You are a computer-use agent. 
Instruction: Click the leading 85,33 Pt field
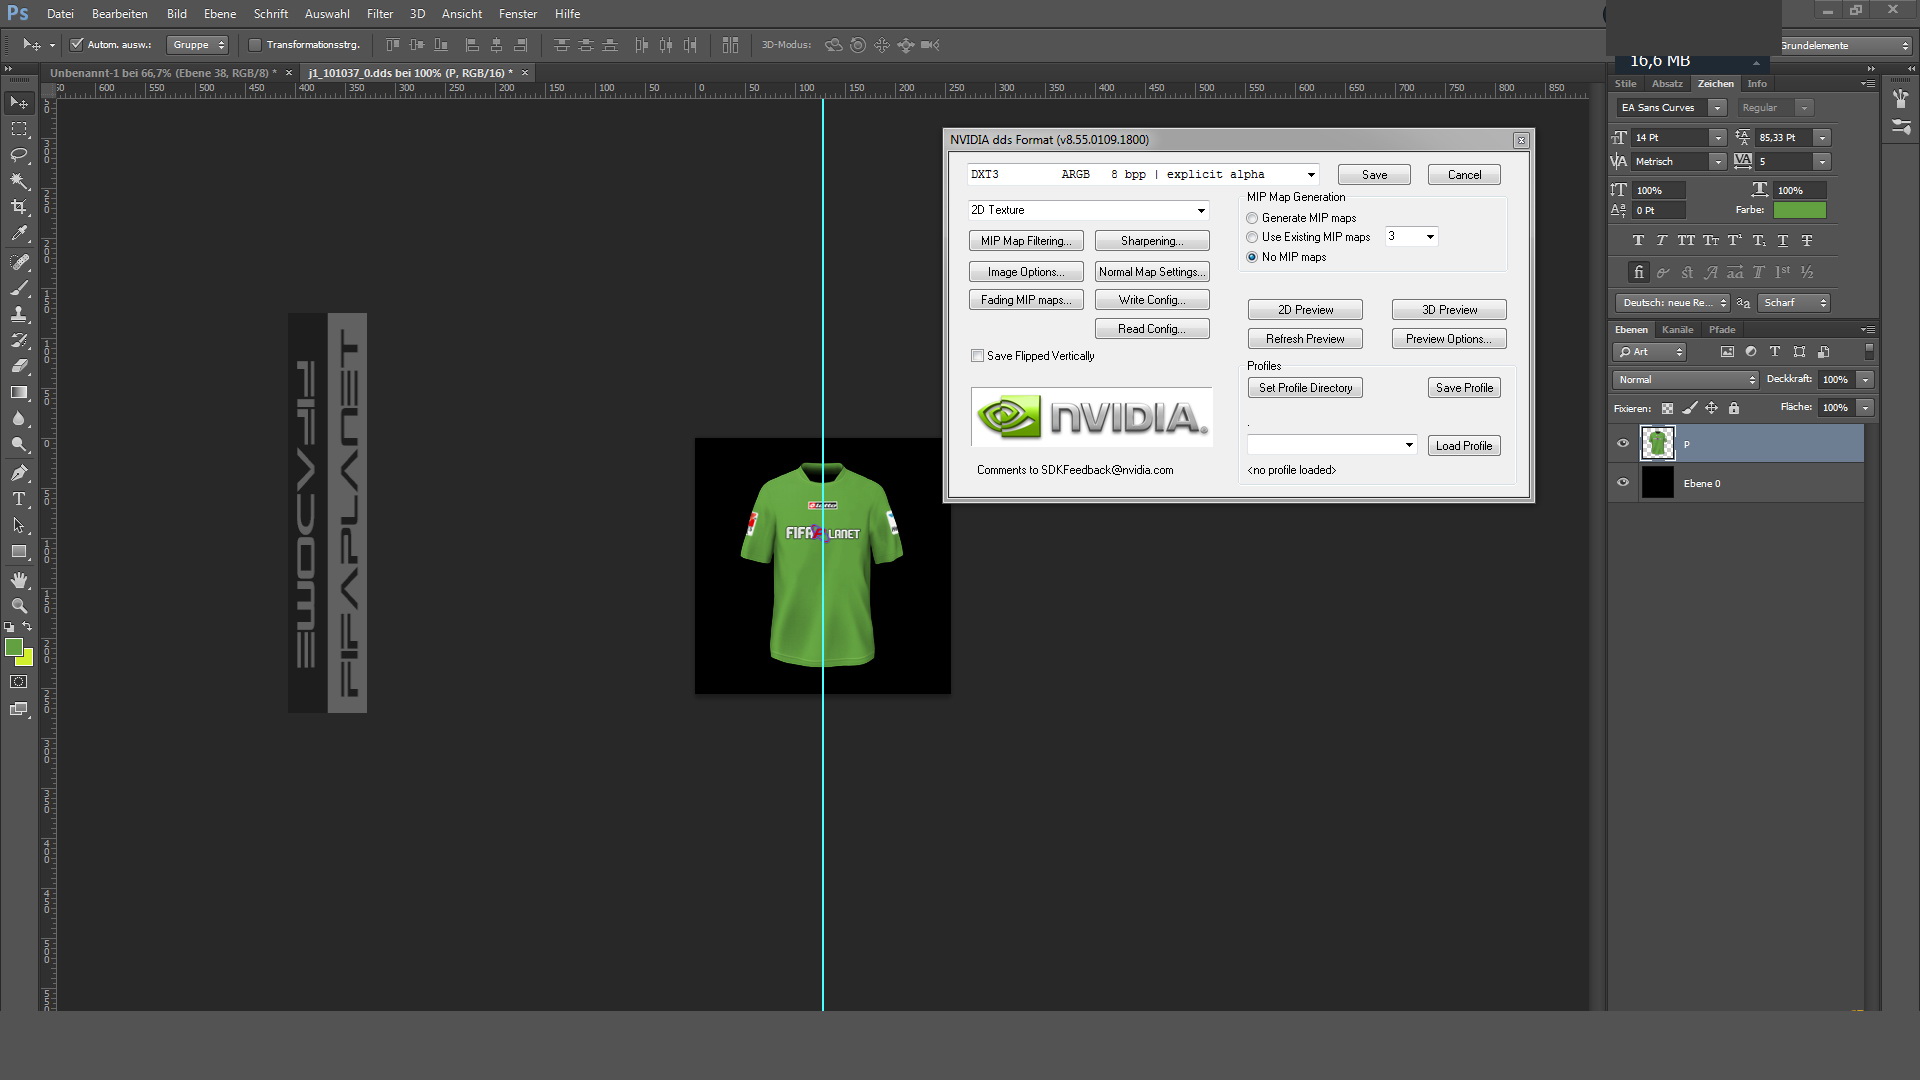pos(1785,138)
